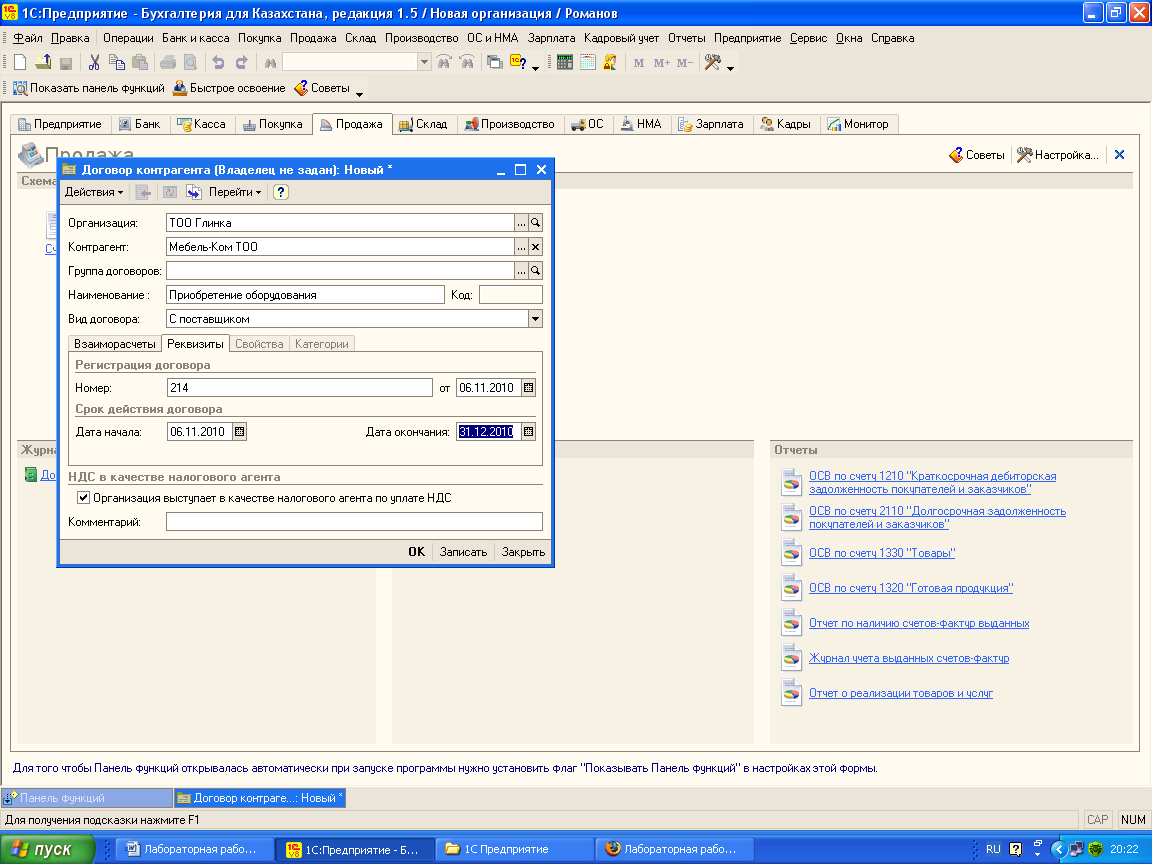Image resolution: width=1152 pixels, height=864 pixels.
Task: Click the input-on-basis icon before Перейти
Action: click(194, 192)
